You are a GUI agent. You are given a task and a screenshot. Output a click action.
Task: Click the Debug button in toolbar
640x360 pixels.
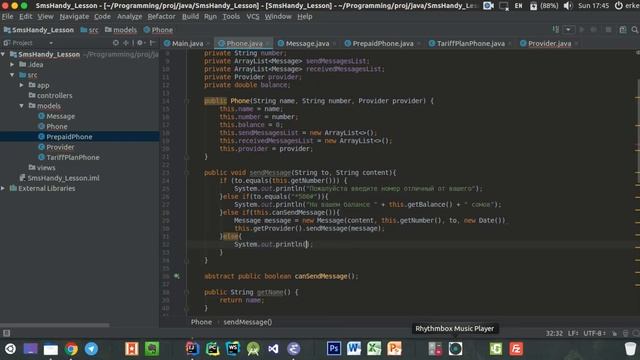[593, 30]
